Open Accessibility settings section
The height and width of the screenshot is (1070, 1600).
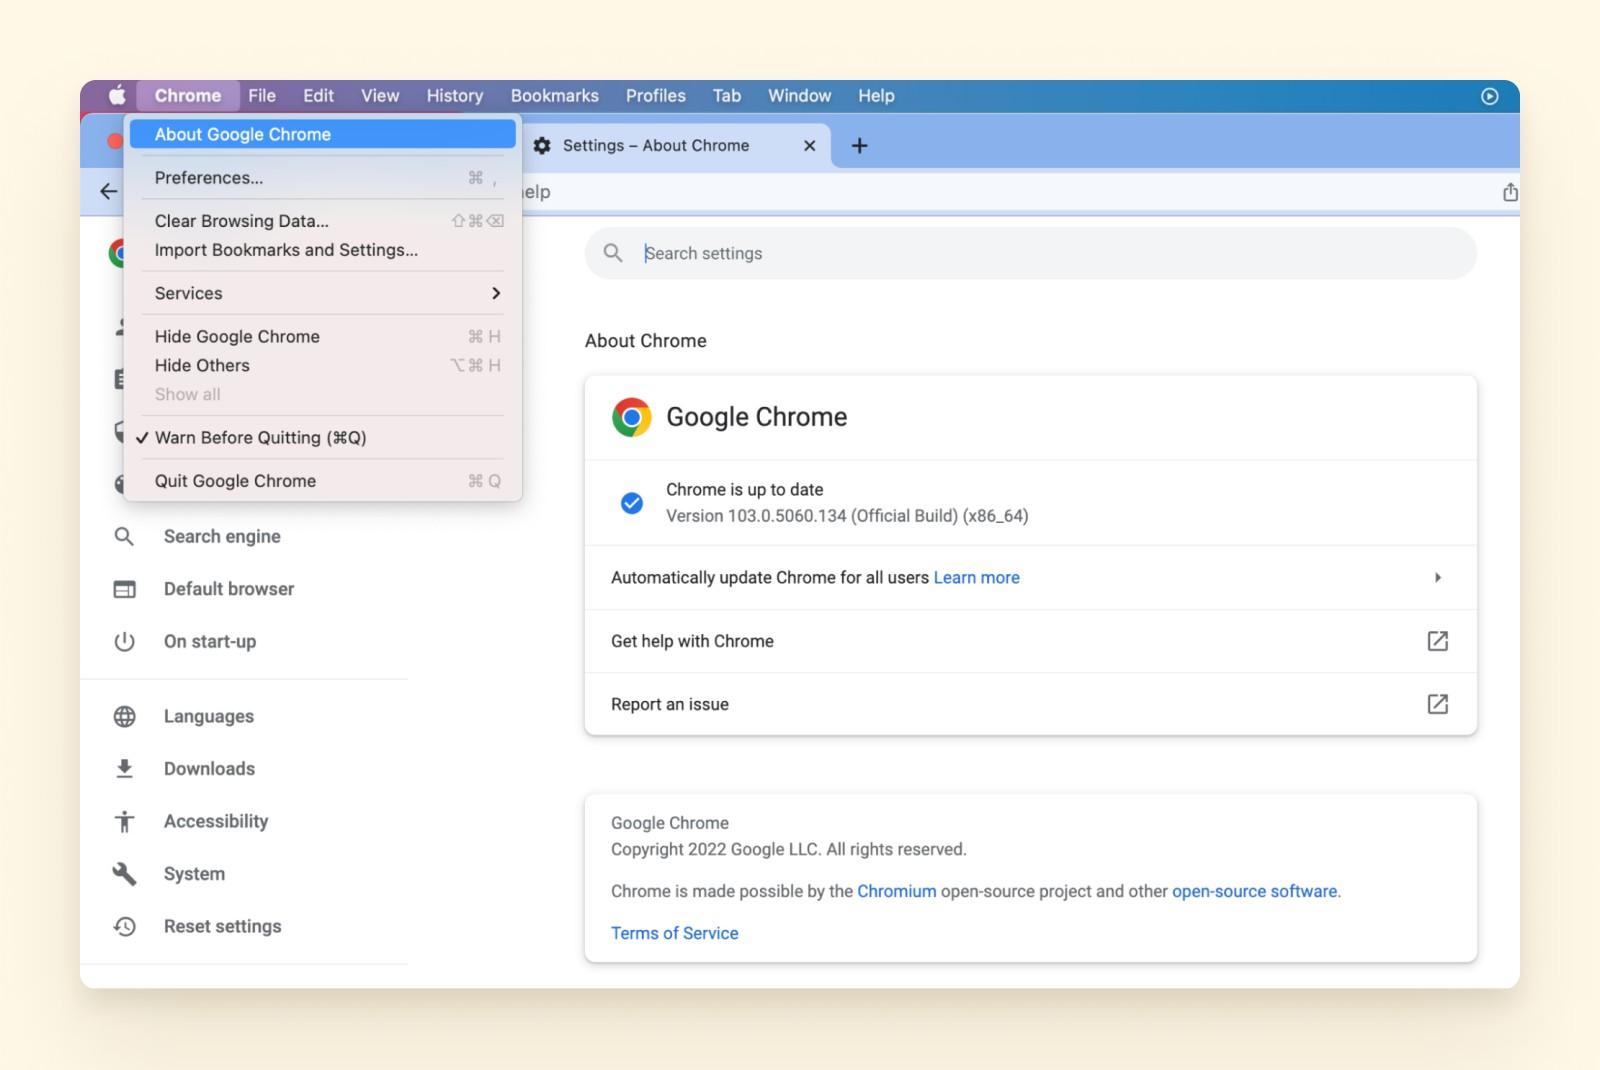[x=216, y=821]
